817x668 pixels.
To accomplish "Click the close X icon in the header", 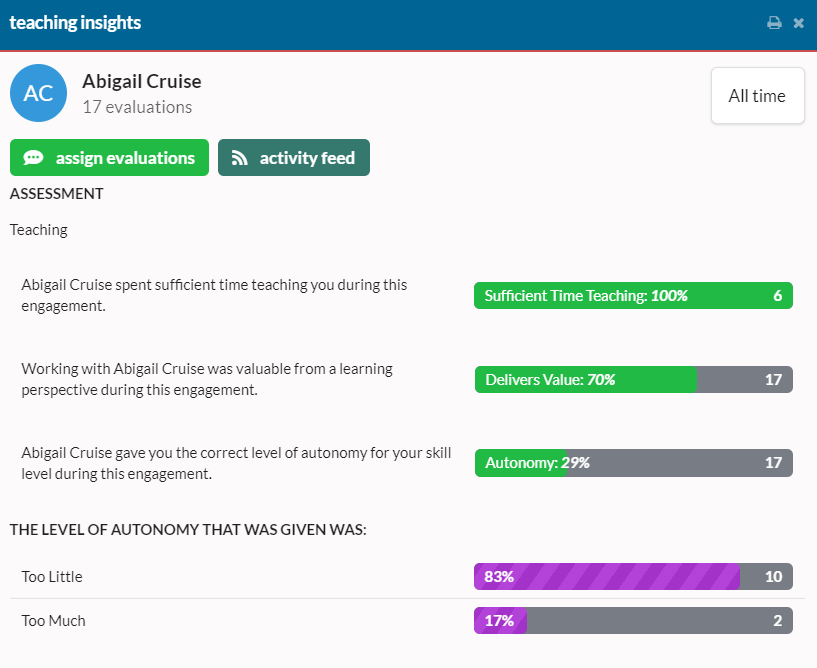I will (x=799, y=21).
